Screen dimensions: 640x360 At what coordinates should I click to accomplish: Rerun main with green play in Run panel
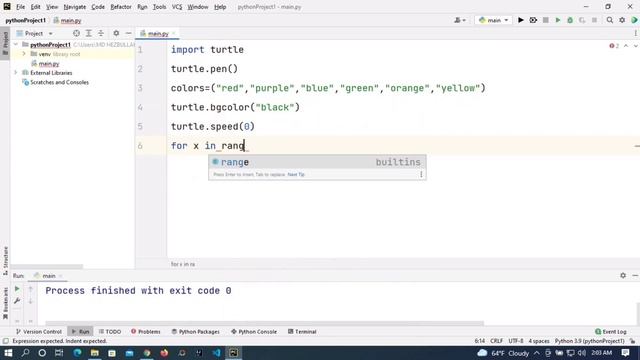[17, 289]
